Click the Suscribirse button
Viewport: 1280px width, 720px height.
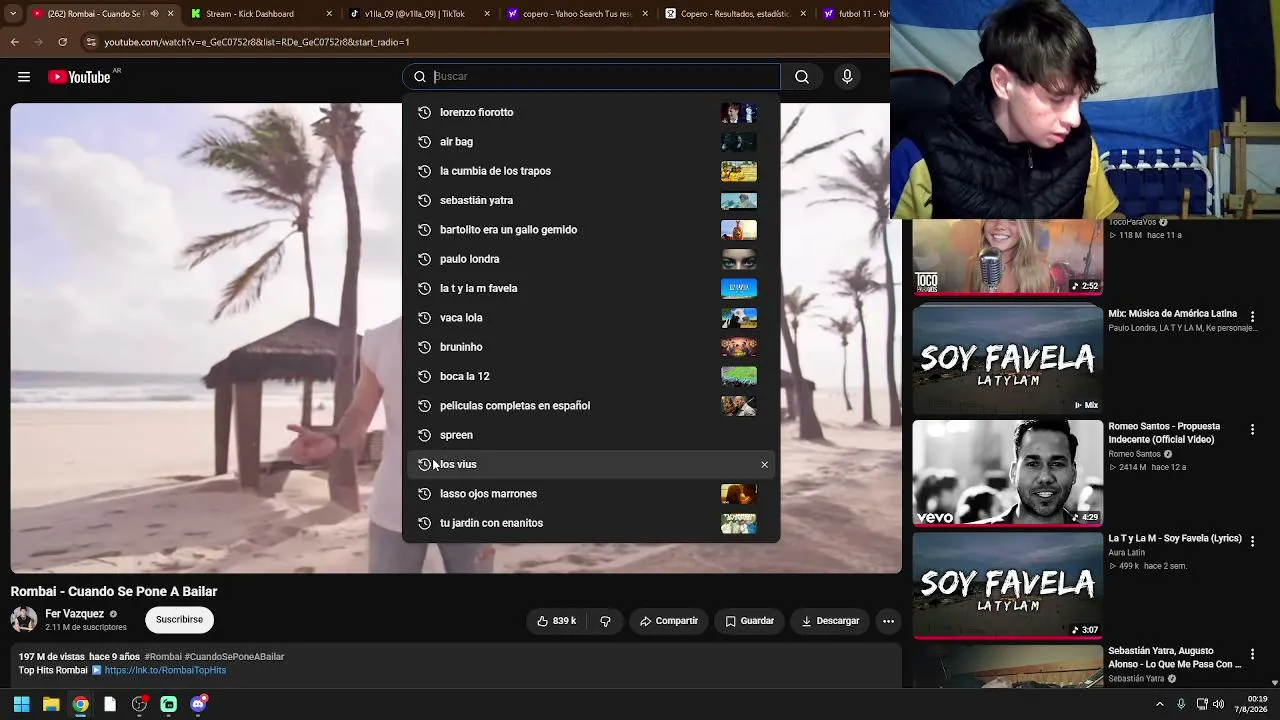[179, 620]
